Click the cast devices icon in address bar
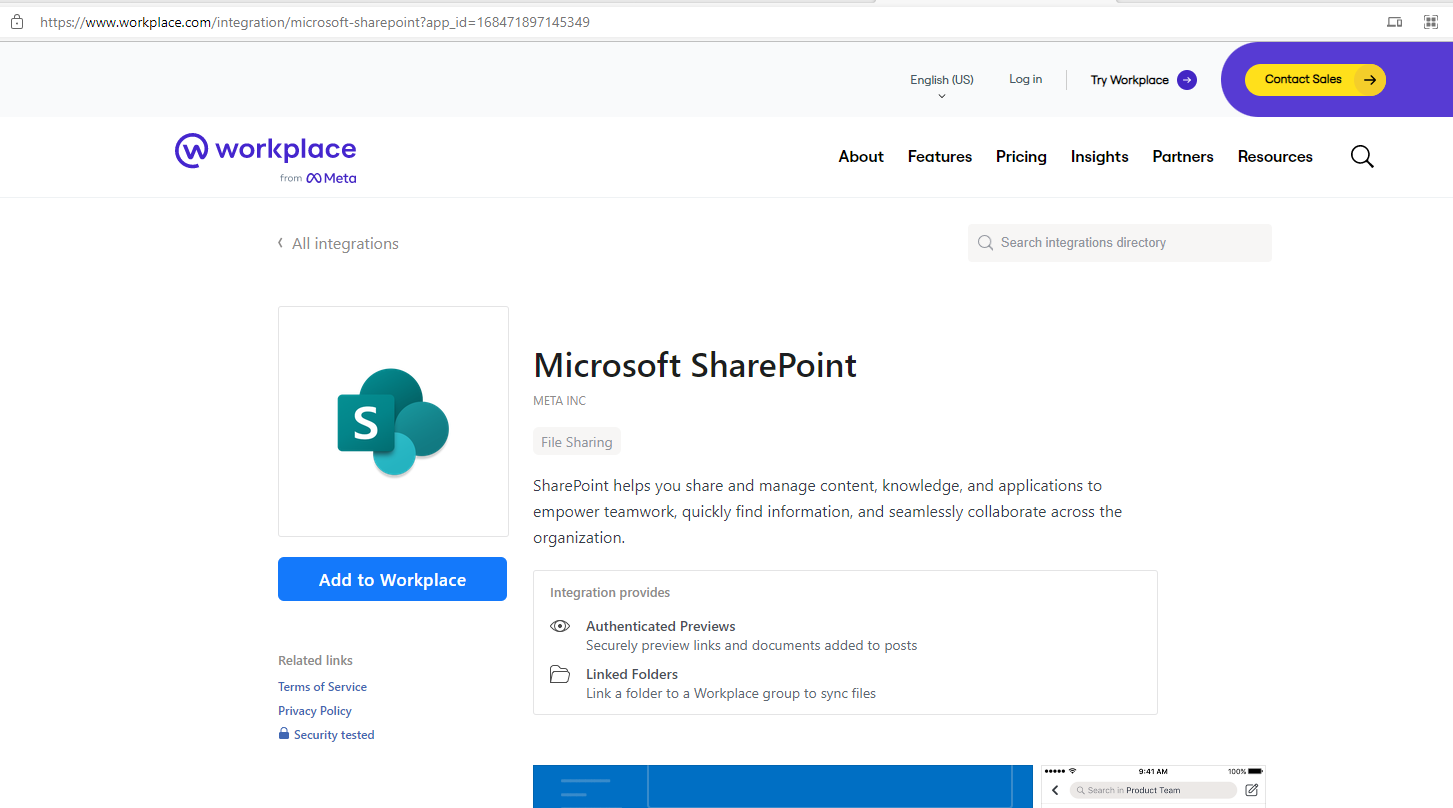Screen dimensions: 1453x808 point(1394,22)
